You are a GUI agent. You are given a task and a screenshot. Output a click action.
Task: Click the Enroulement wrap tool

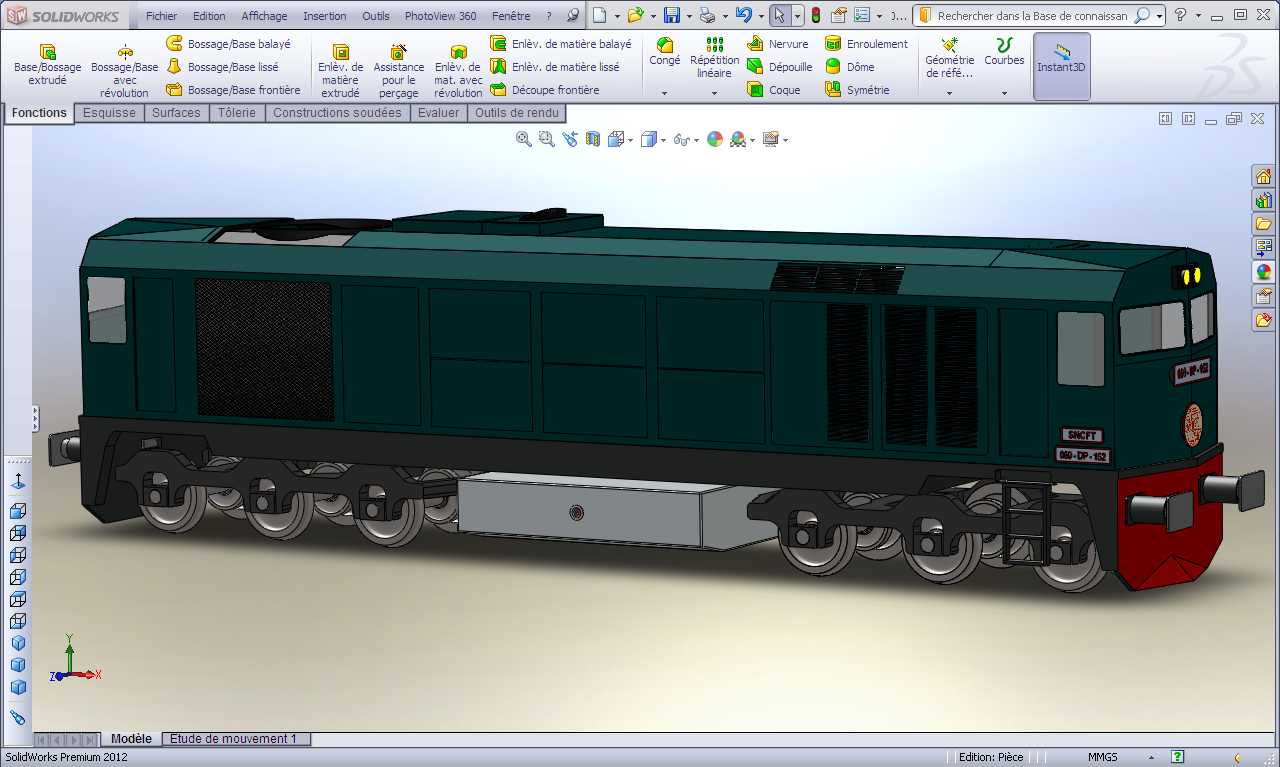point(866,44)
